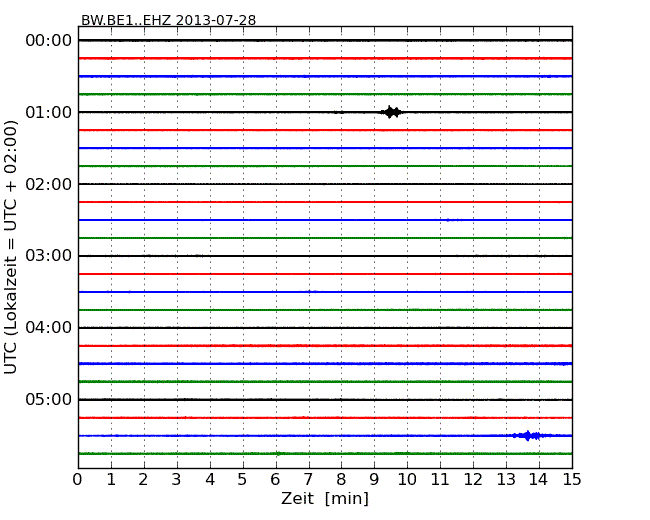Click the 05:00 time label
Image resolution: width=650 pixels, height=520 pixels.
click(x=49, y=399)
